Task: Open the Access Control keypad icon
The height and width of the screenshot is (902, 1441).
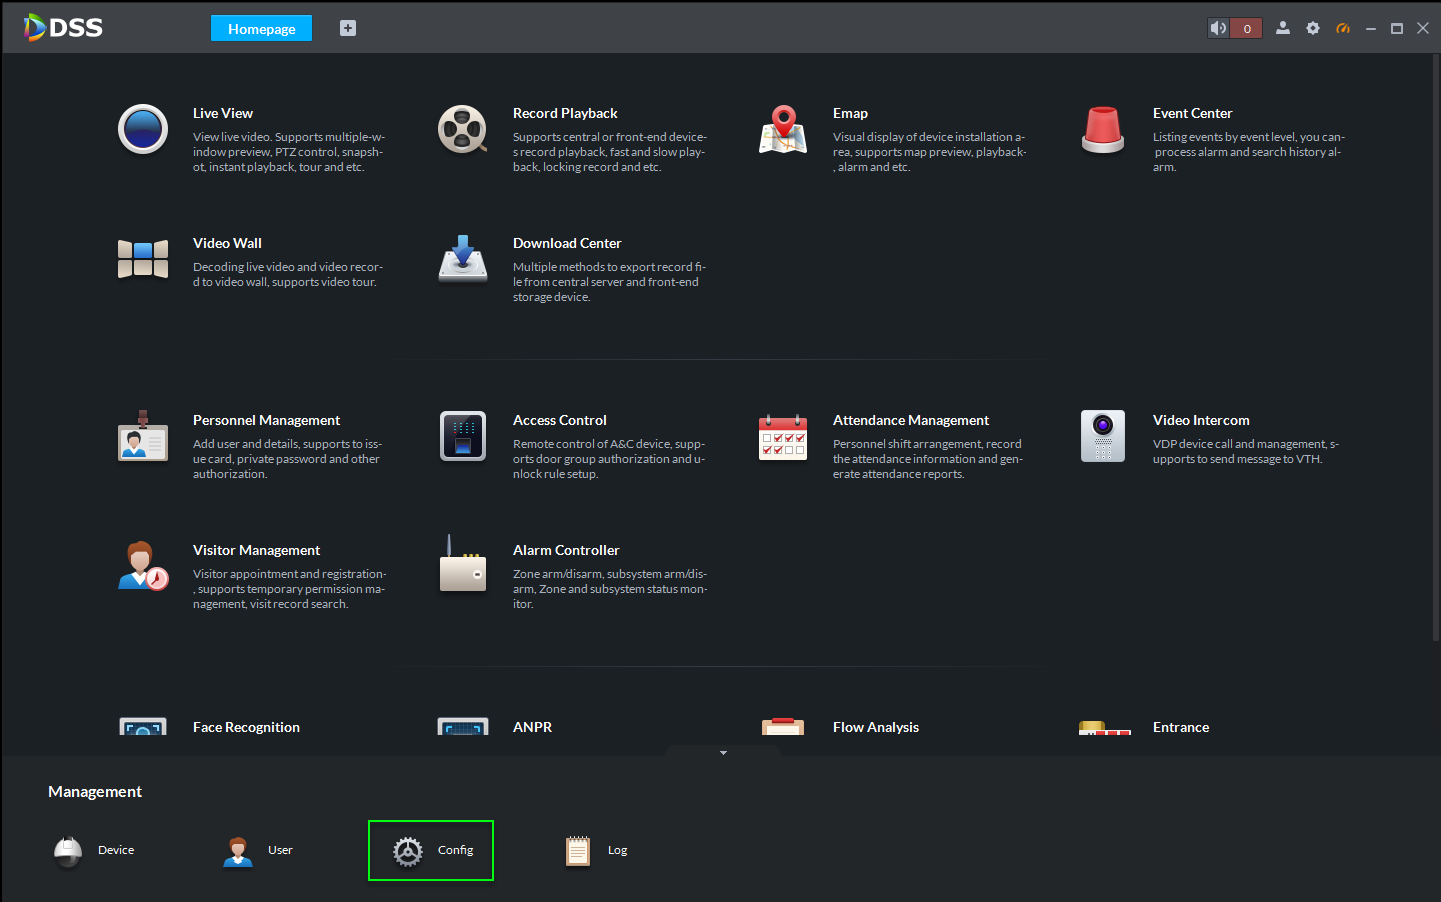Action: point(463,436)
